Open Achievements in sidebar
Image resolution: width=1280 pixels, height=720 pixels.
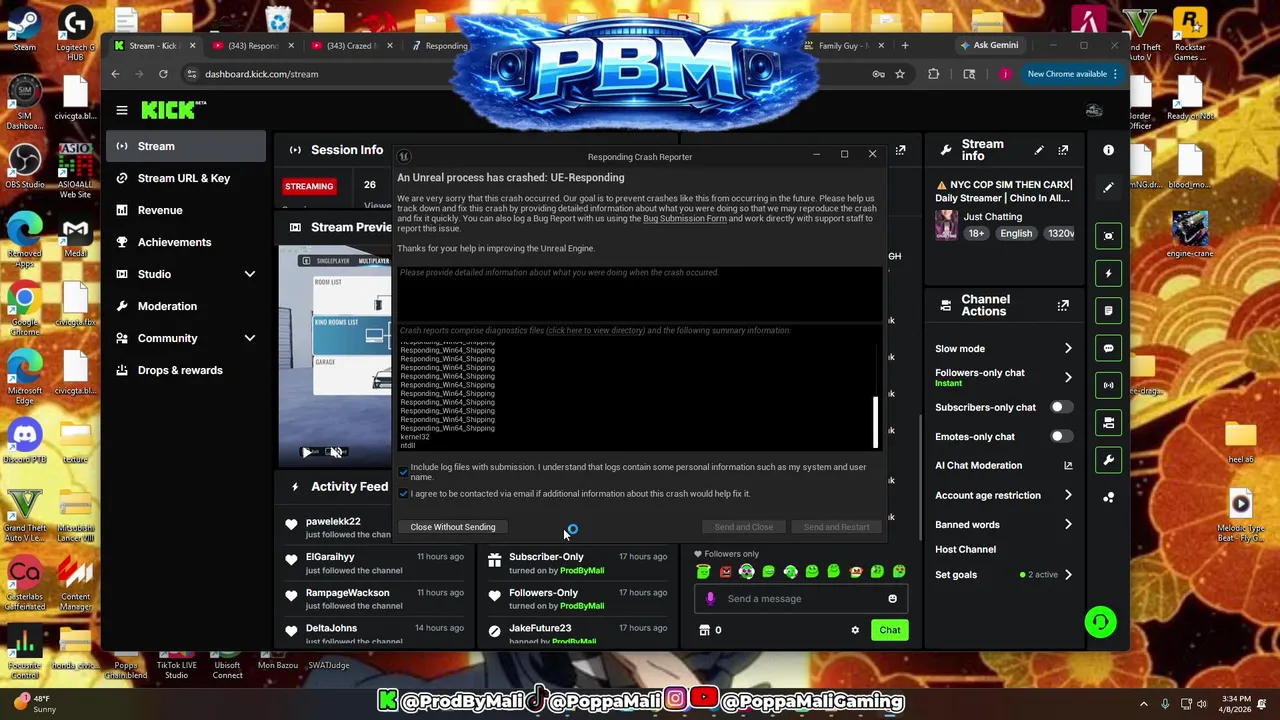(x=186, y=242)
